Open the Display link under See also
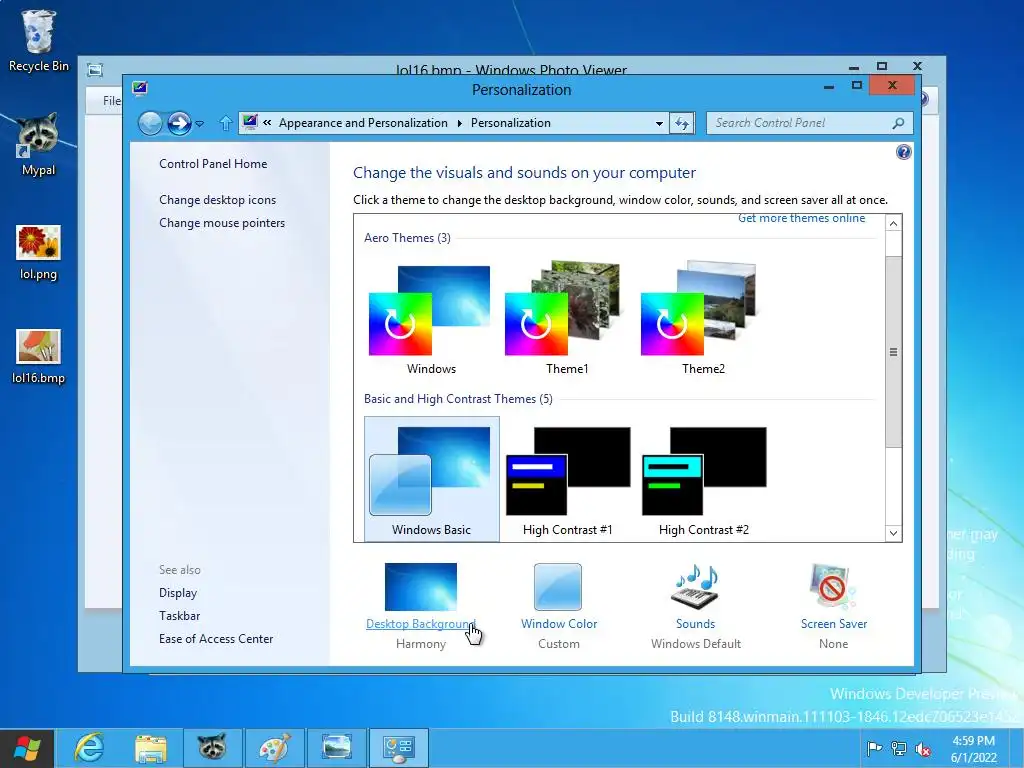The width and height of the screenshot is (1024, 768). tap(178, 593)
